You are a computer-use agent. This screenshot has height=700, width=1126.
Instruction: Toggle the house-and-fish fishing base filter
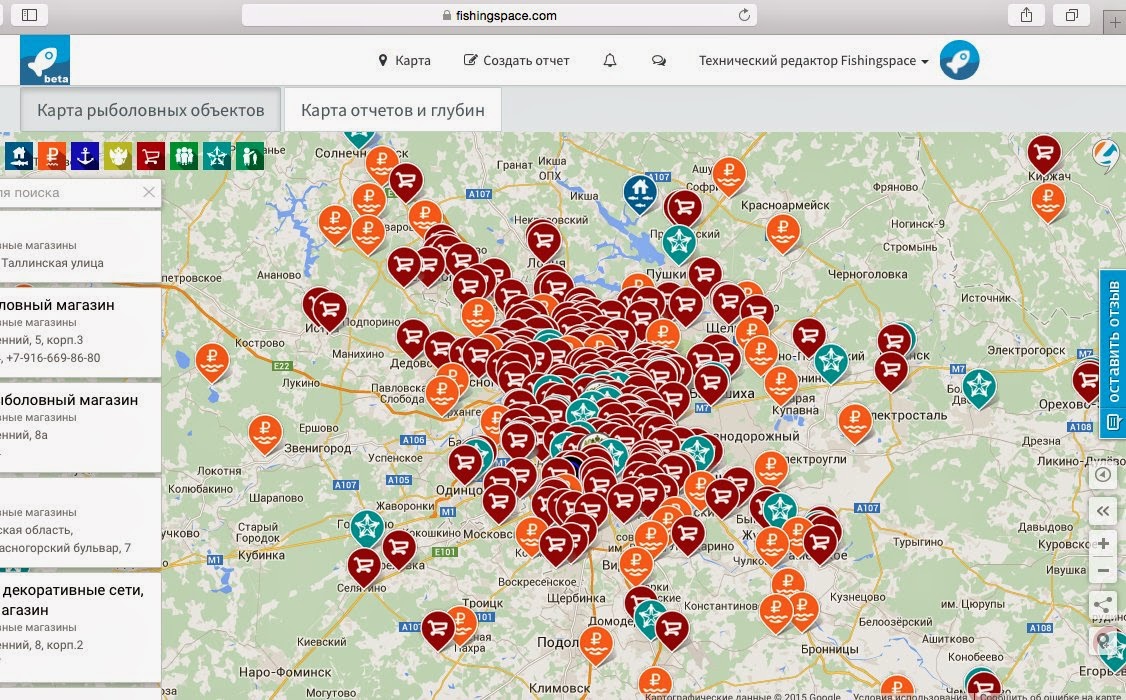tap(19, 156)
